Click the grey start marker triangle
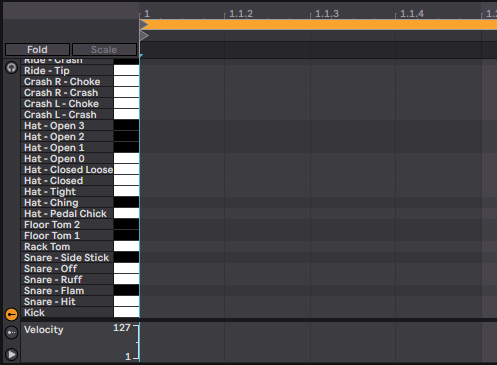497x365 pixels. coord(144,35)
